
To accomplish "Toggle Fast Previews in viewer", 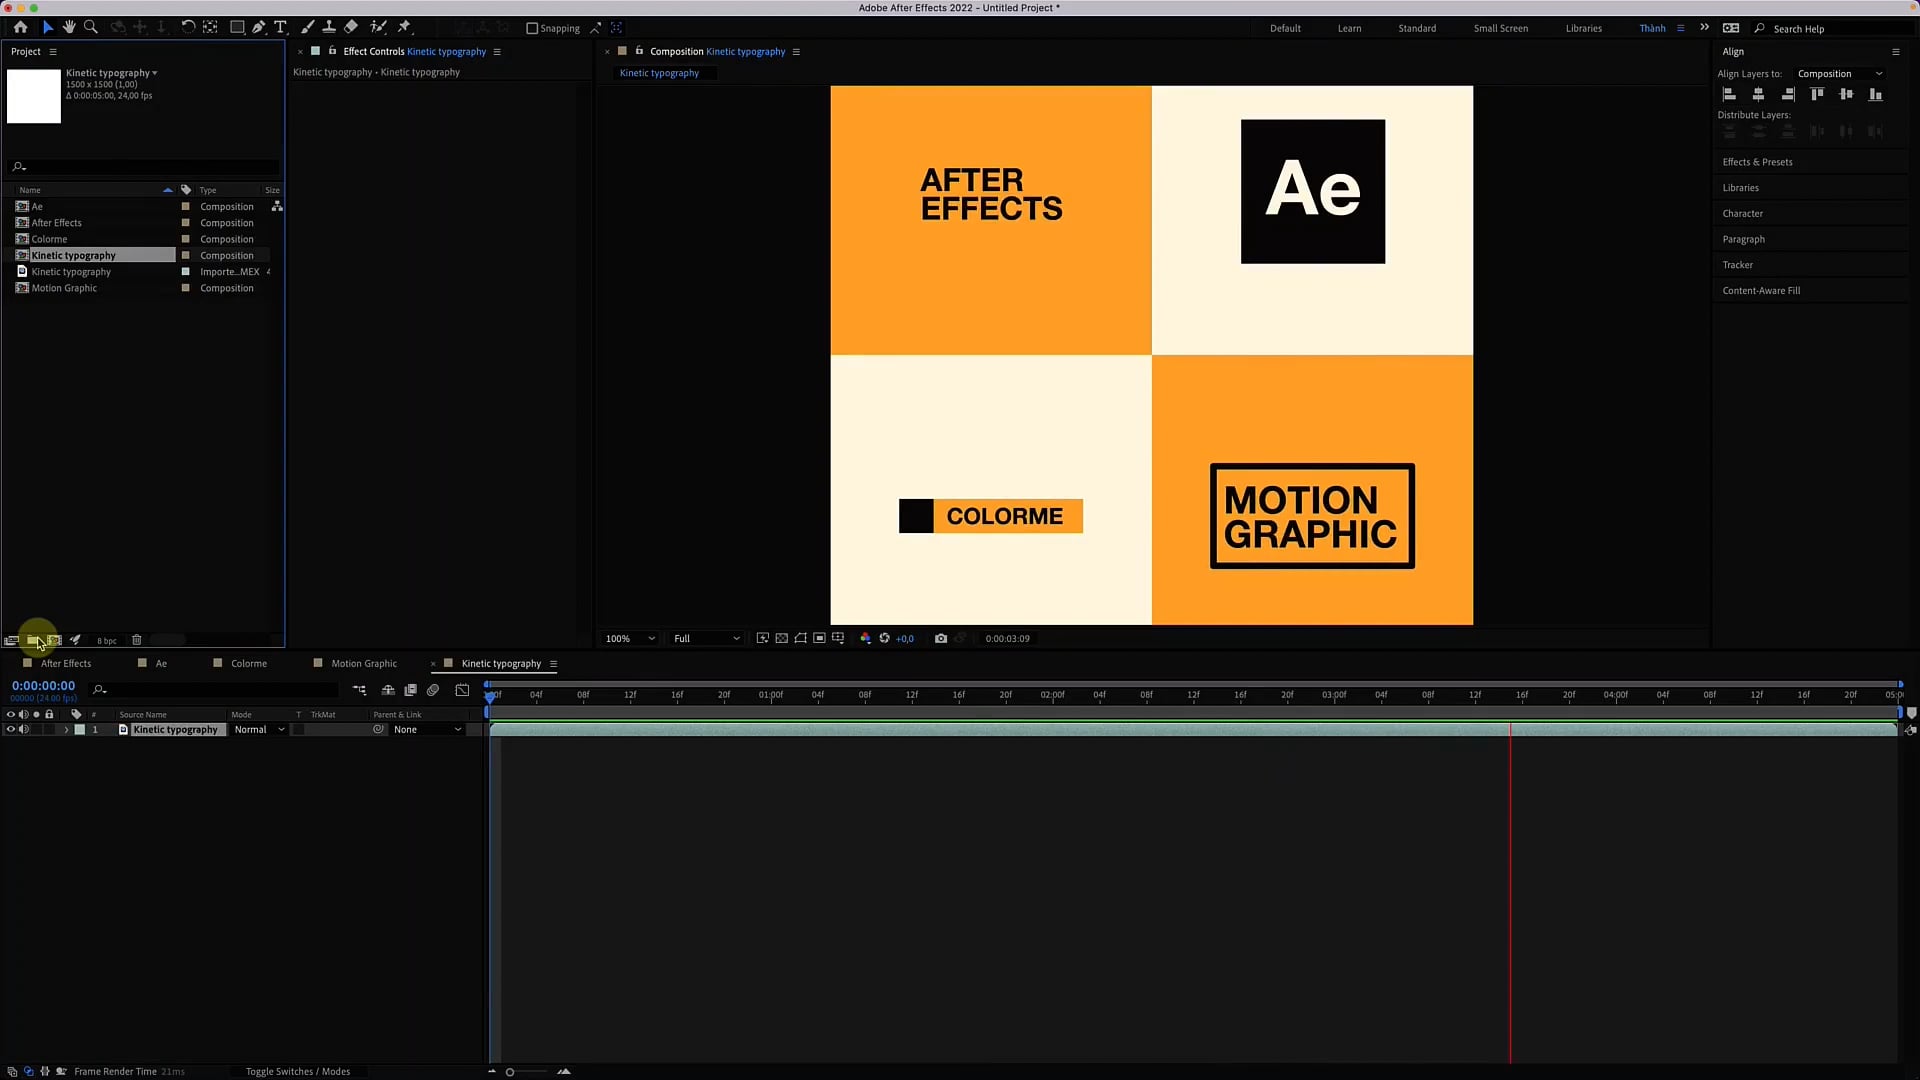I will tap(763, 639).
